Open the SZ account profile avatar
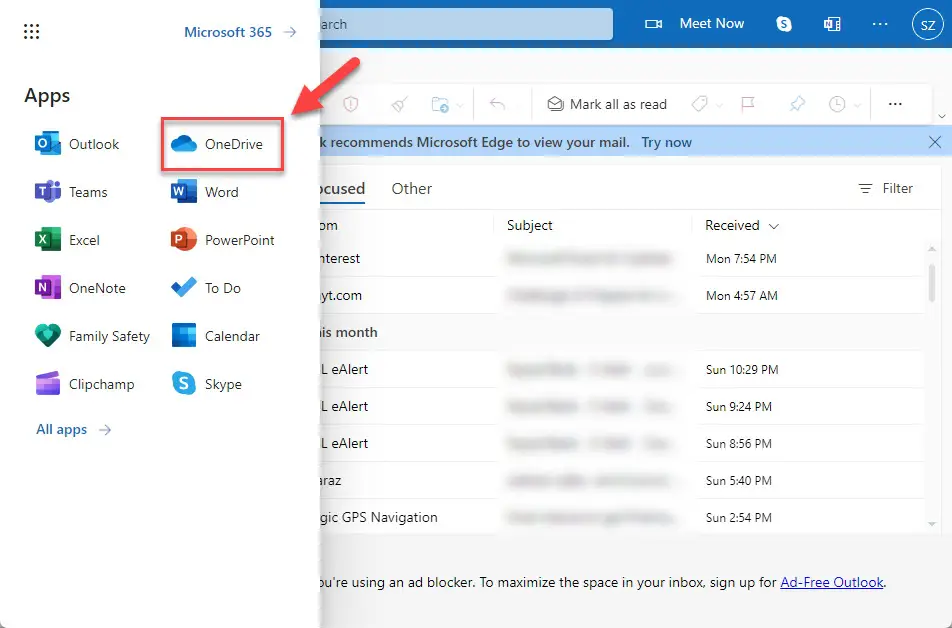952x628 pixels. pyautogui.click(x=928, y=24)
